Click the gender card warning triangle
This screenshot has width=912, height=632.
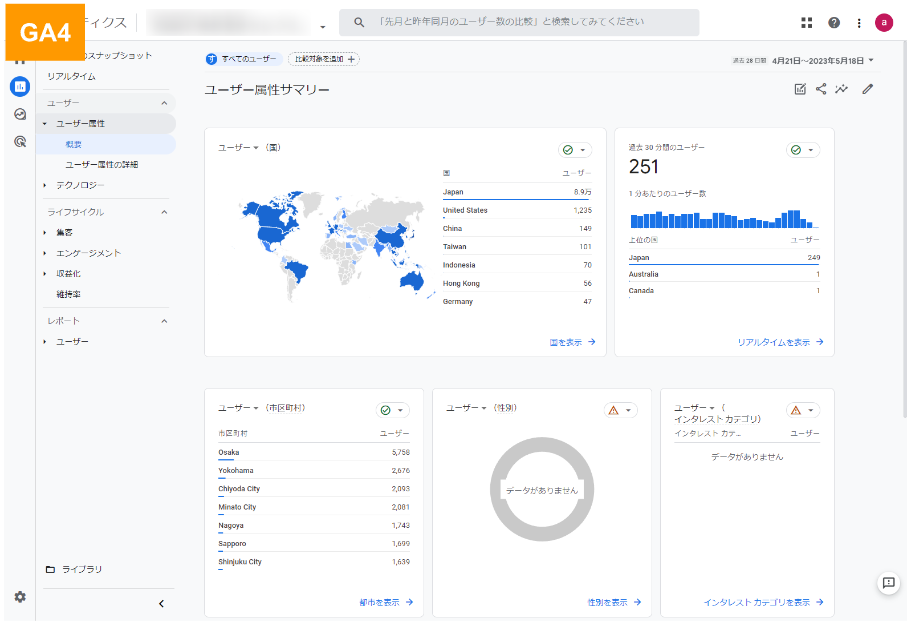pos(613,410)
